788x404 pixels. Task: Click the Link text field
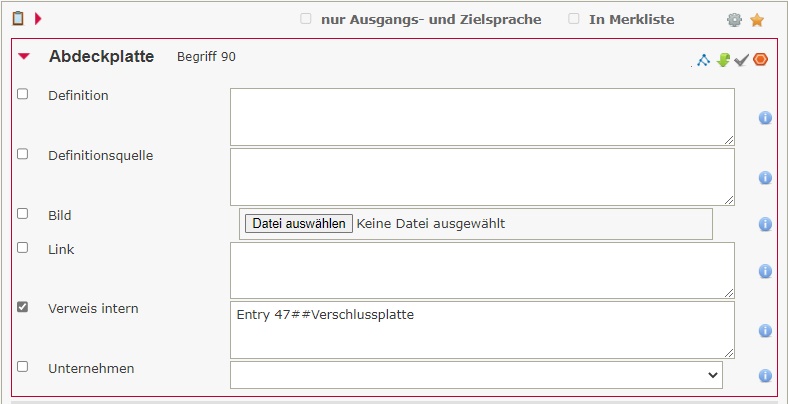[482, 270]
